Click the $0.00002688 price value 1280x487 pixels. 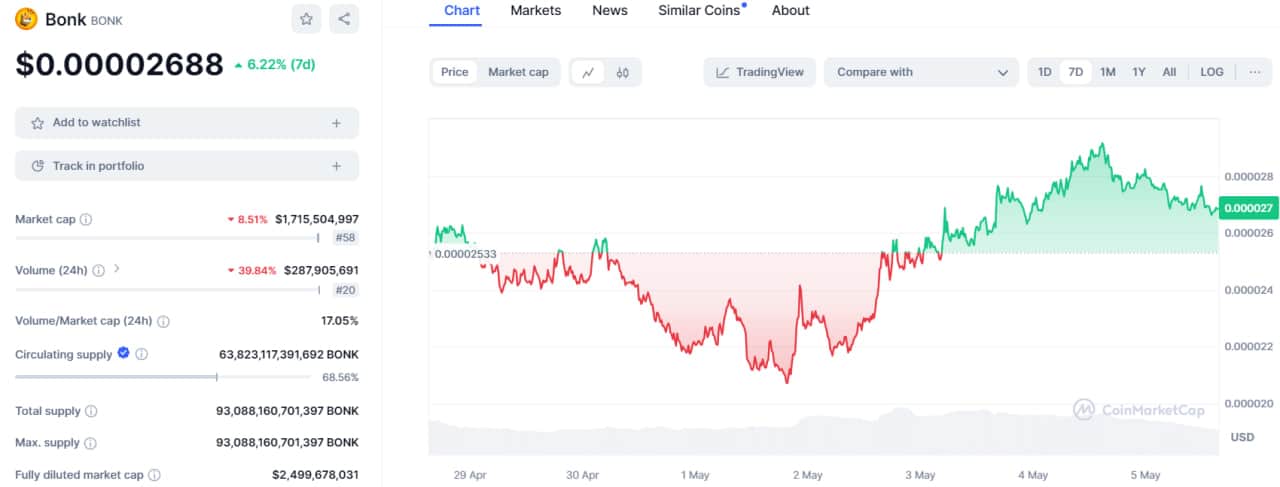tap(119, 65)
